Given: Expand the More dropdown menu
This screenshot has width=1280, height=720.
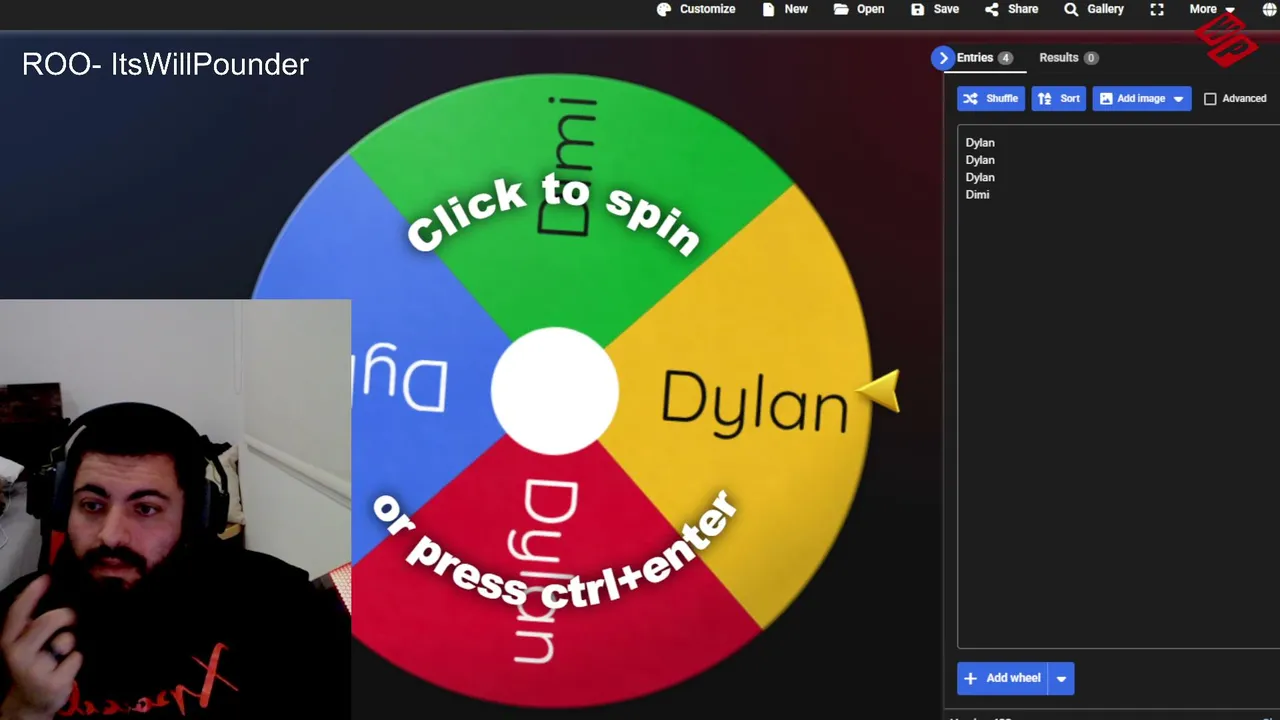Looking at the screenshot, I should point(1212,9).
